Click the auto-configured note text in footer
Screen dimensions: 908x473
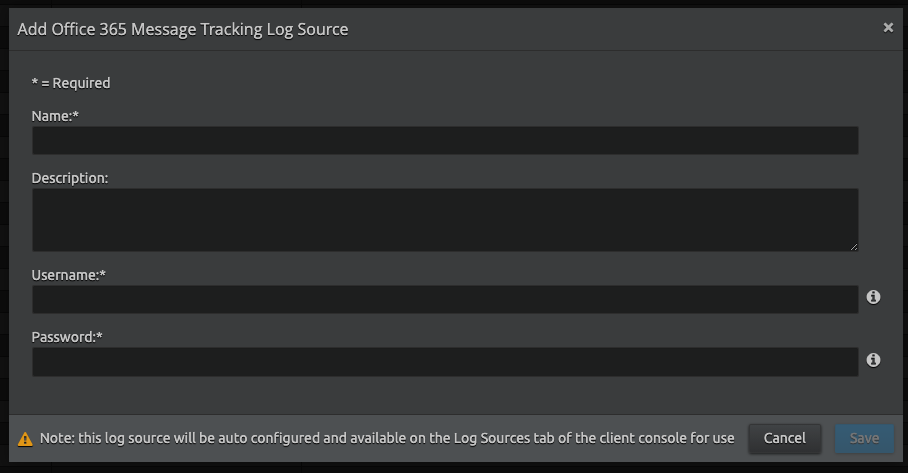(x=387, y=438)
